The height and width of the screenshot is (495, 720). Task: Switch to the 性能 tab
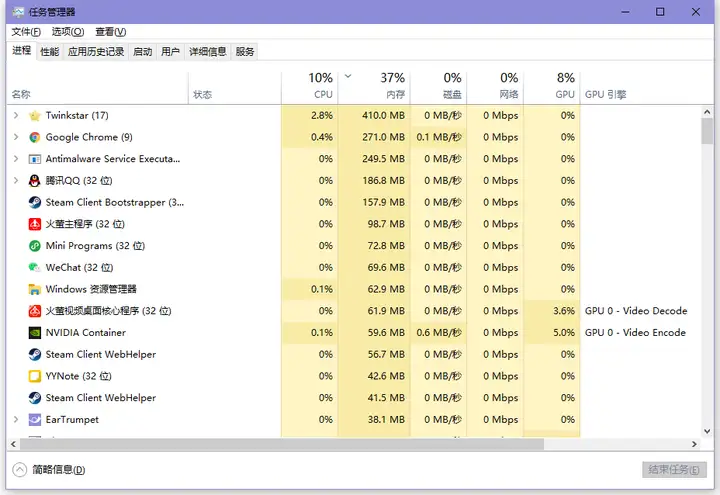click(50, 52)
